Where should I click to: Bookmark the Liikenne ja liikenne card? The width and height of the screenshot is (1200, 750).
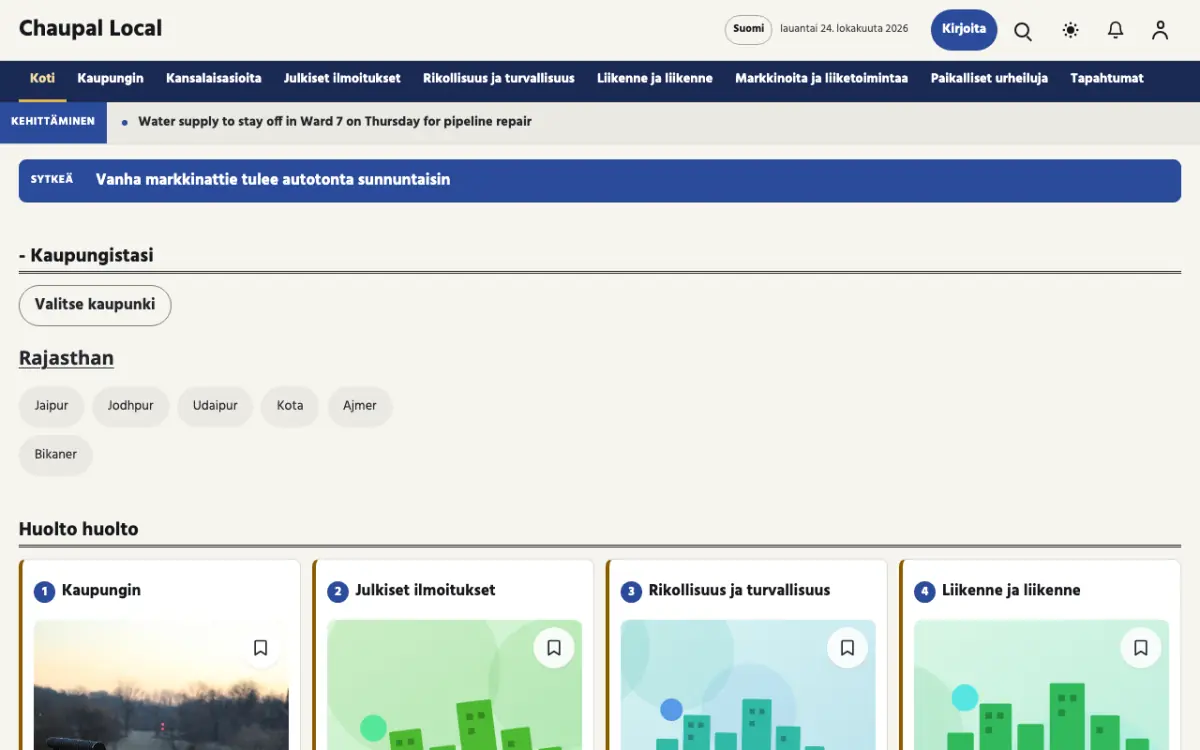(x=1141, y=648)
